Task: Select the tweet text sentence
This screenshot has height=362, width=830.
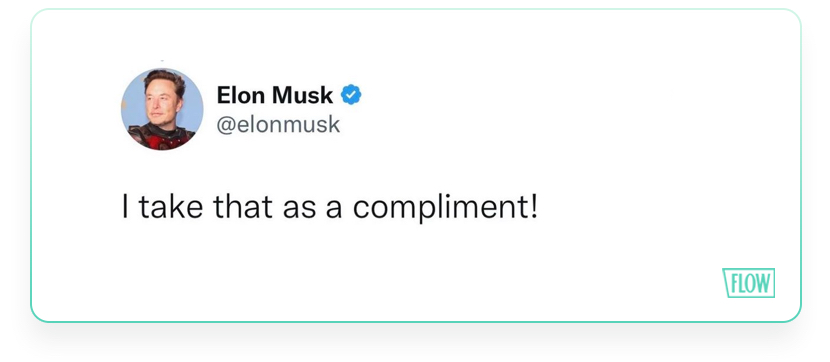Action: [x=329, y=207]
